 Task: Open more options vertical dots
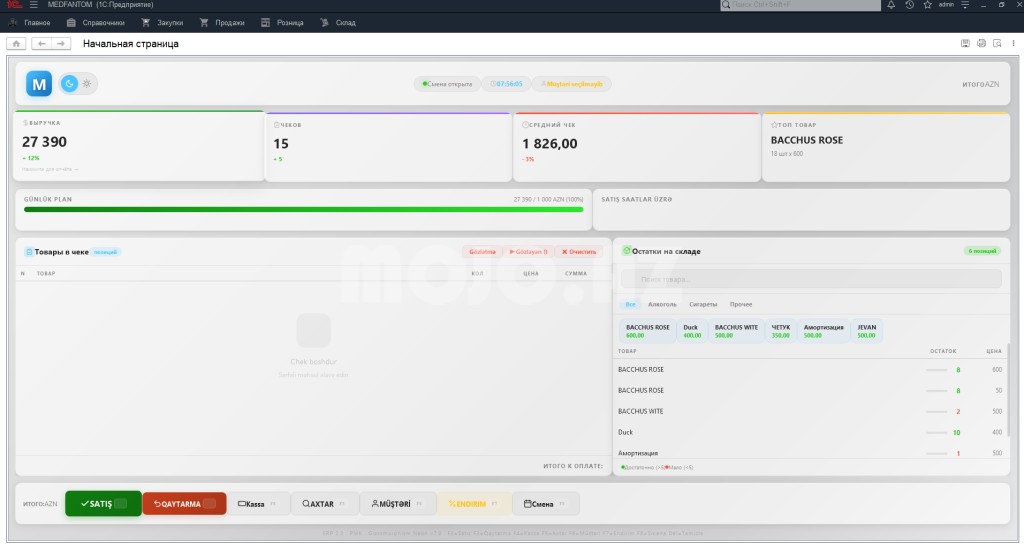pos(1014,43)
